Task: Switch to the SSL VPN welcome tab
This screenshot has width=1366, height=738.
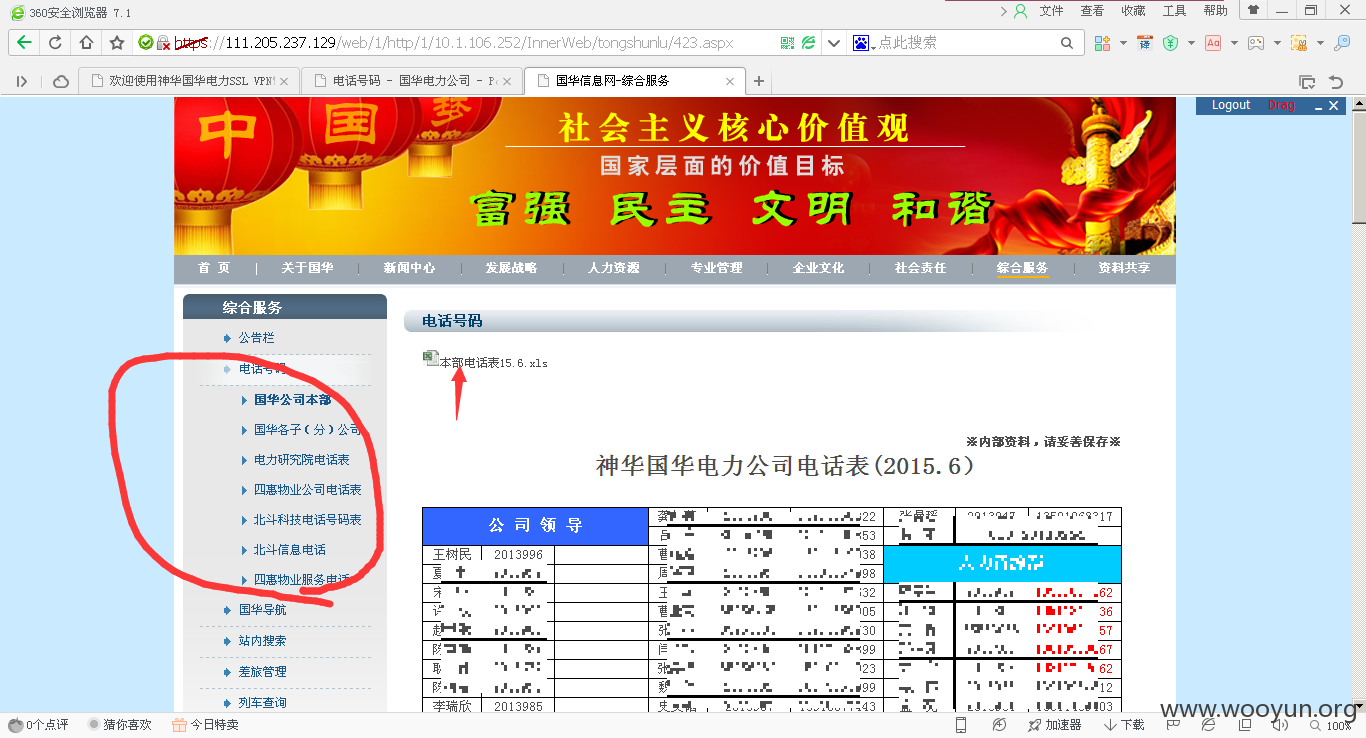Action: (x=189, y=81)
